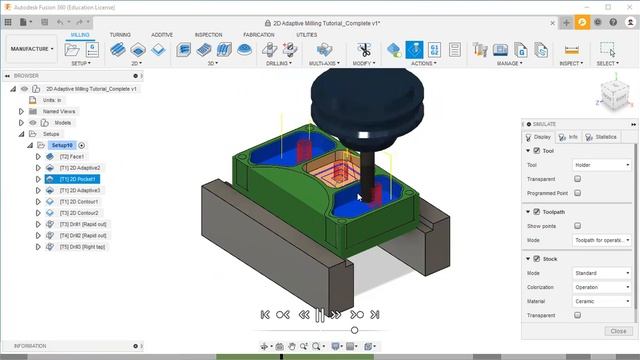Select the 3D Scallop dome icon
640x360 pixels.
[x=244, y=50]
